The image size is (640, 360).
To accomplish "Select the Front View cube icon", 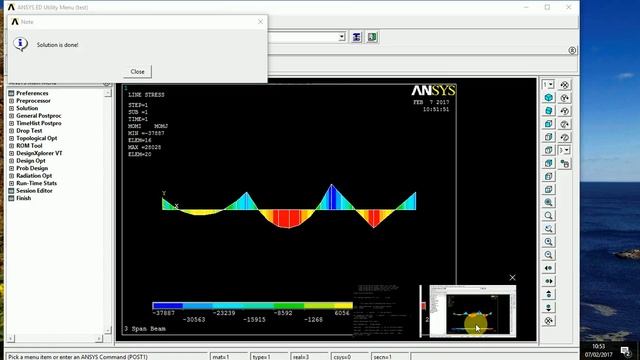I will [x=549, y=124].
